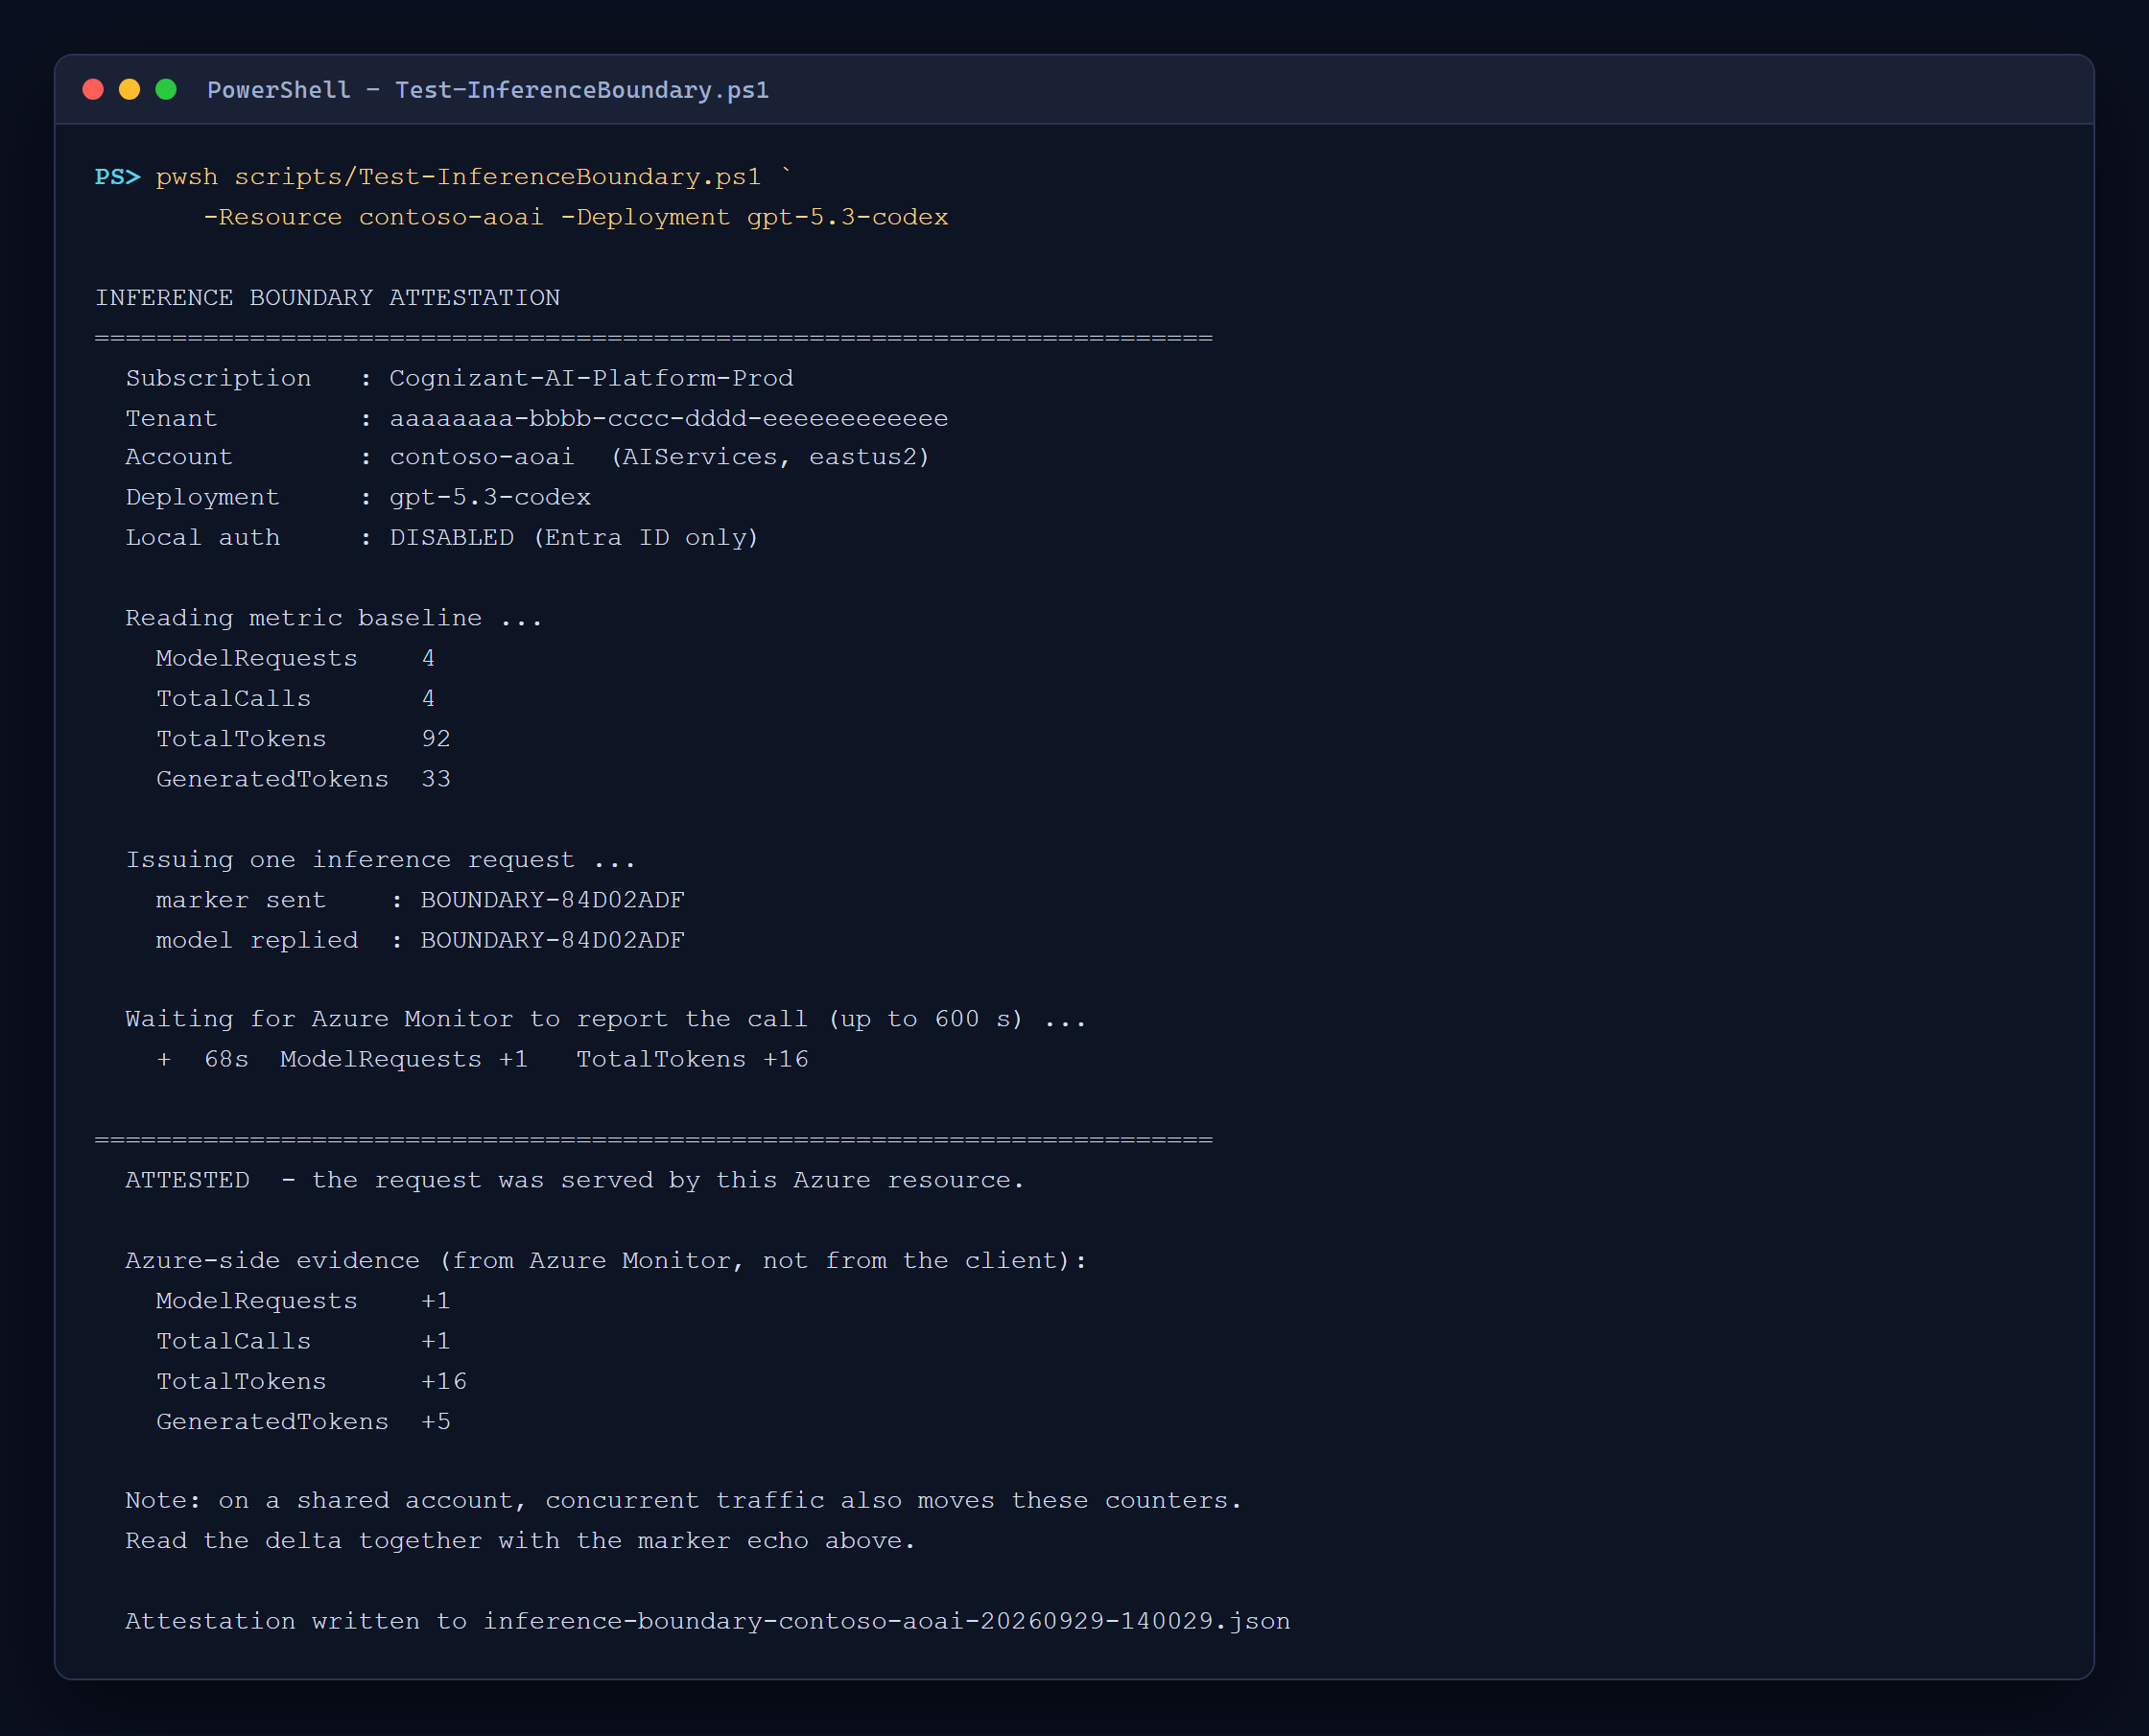Click the Tenant GUID value

(669, 418)
